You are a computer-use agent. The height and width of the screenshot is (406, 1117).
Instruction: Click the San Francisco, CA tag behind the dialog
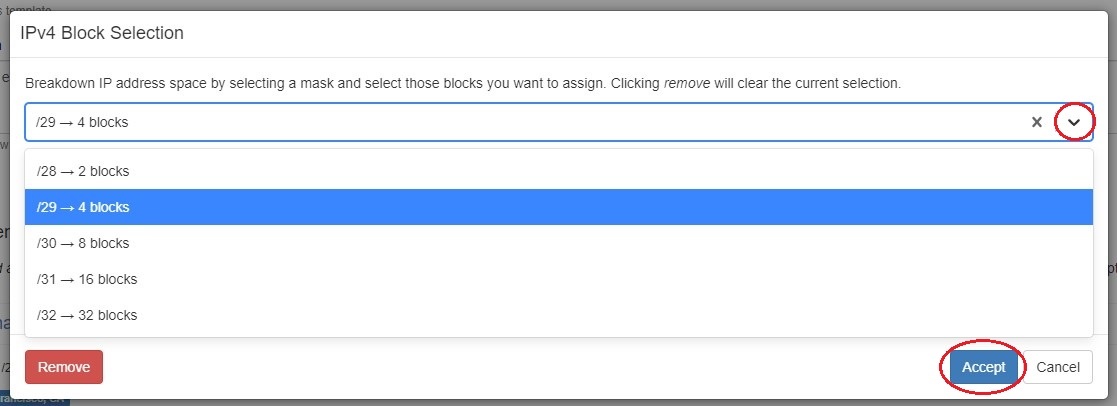pos(35,402)
